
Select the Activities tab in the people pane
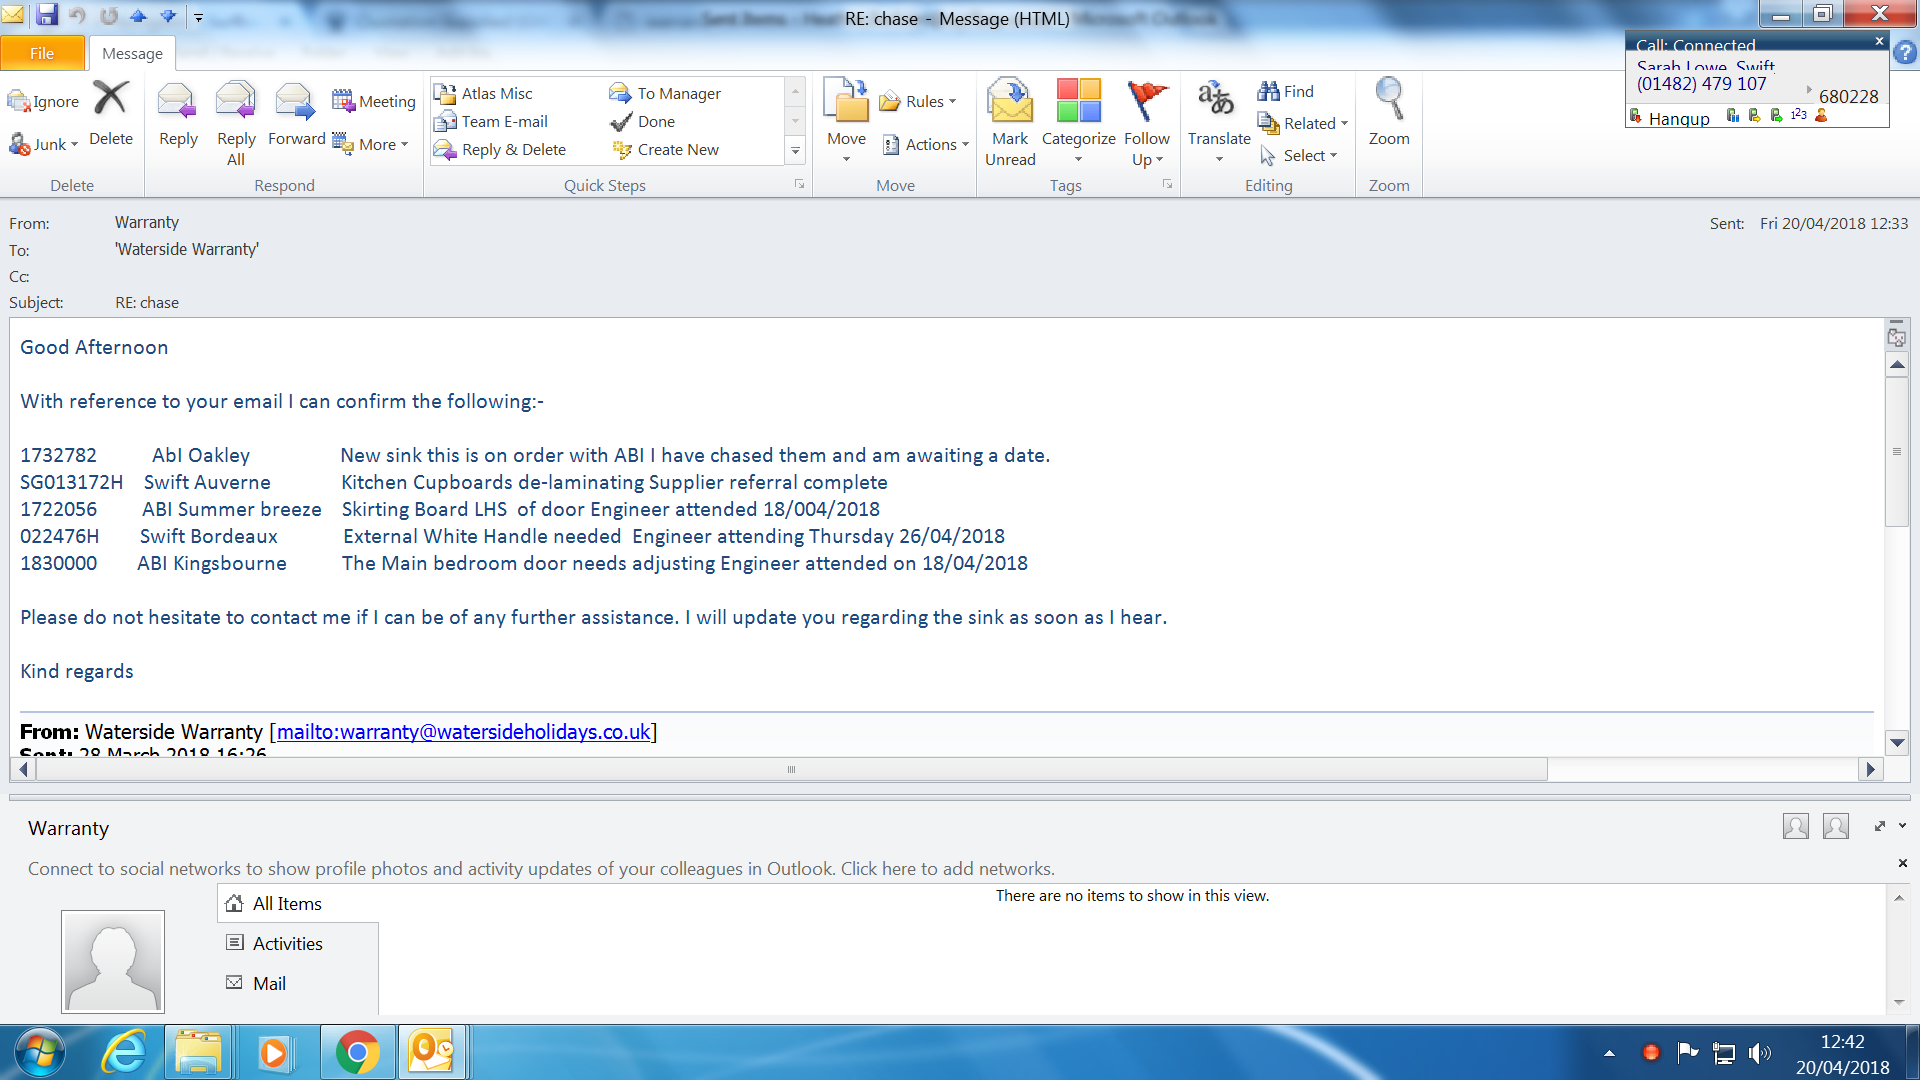click(x=287, y=943)
